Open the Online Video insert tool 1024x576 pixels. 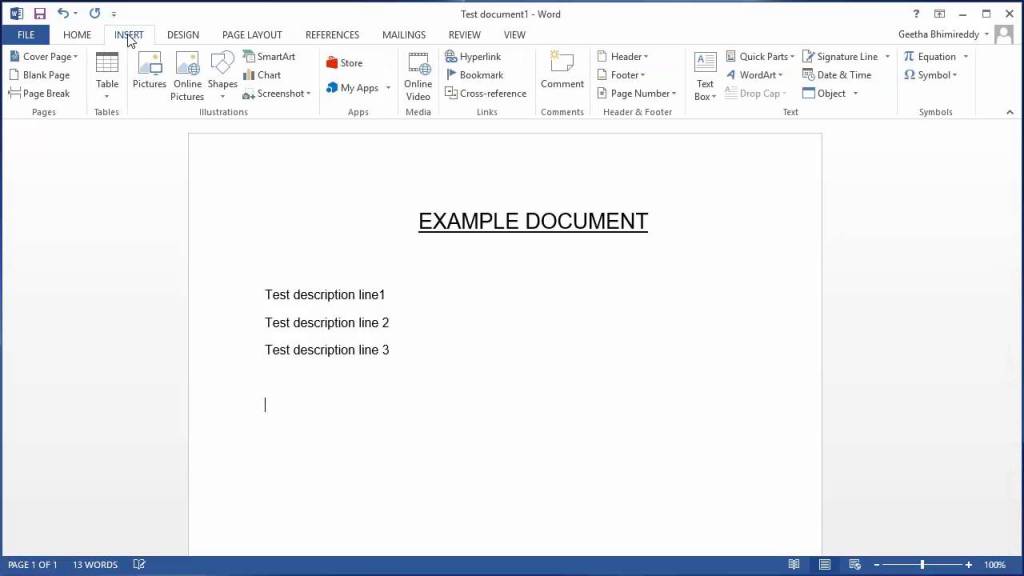(x=418, y=75)
